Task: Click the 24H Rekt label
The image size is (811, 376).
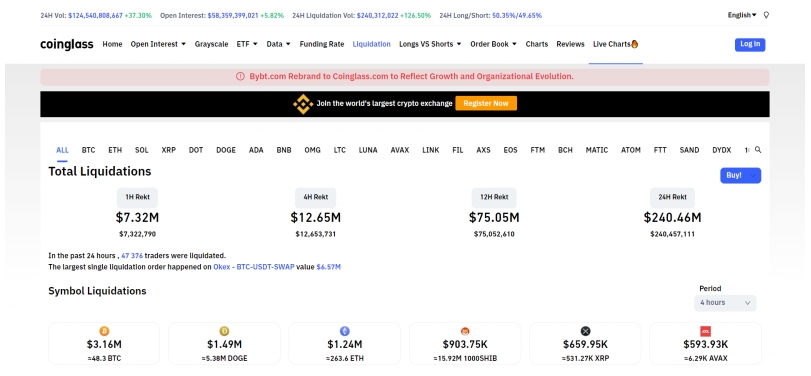Action: click(672, 198)
